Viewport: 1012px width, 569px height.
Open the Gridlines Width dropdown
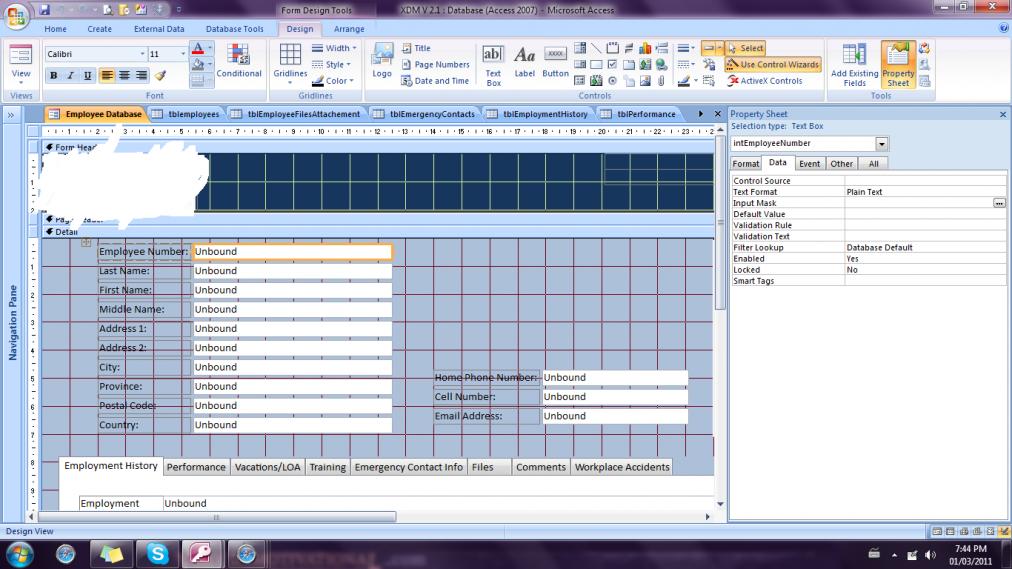tap(335, 48)
